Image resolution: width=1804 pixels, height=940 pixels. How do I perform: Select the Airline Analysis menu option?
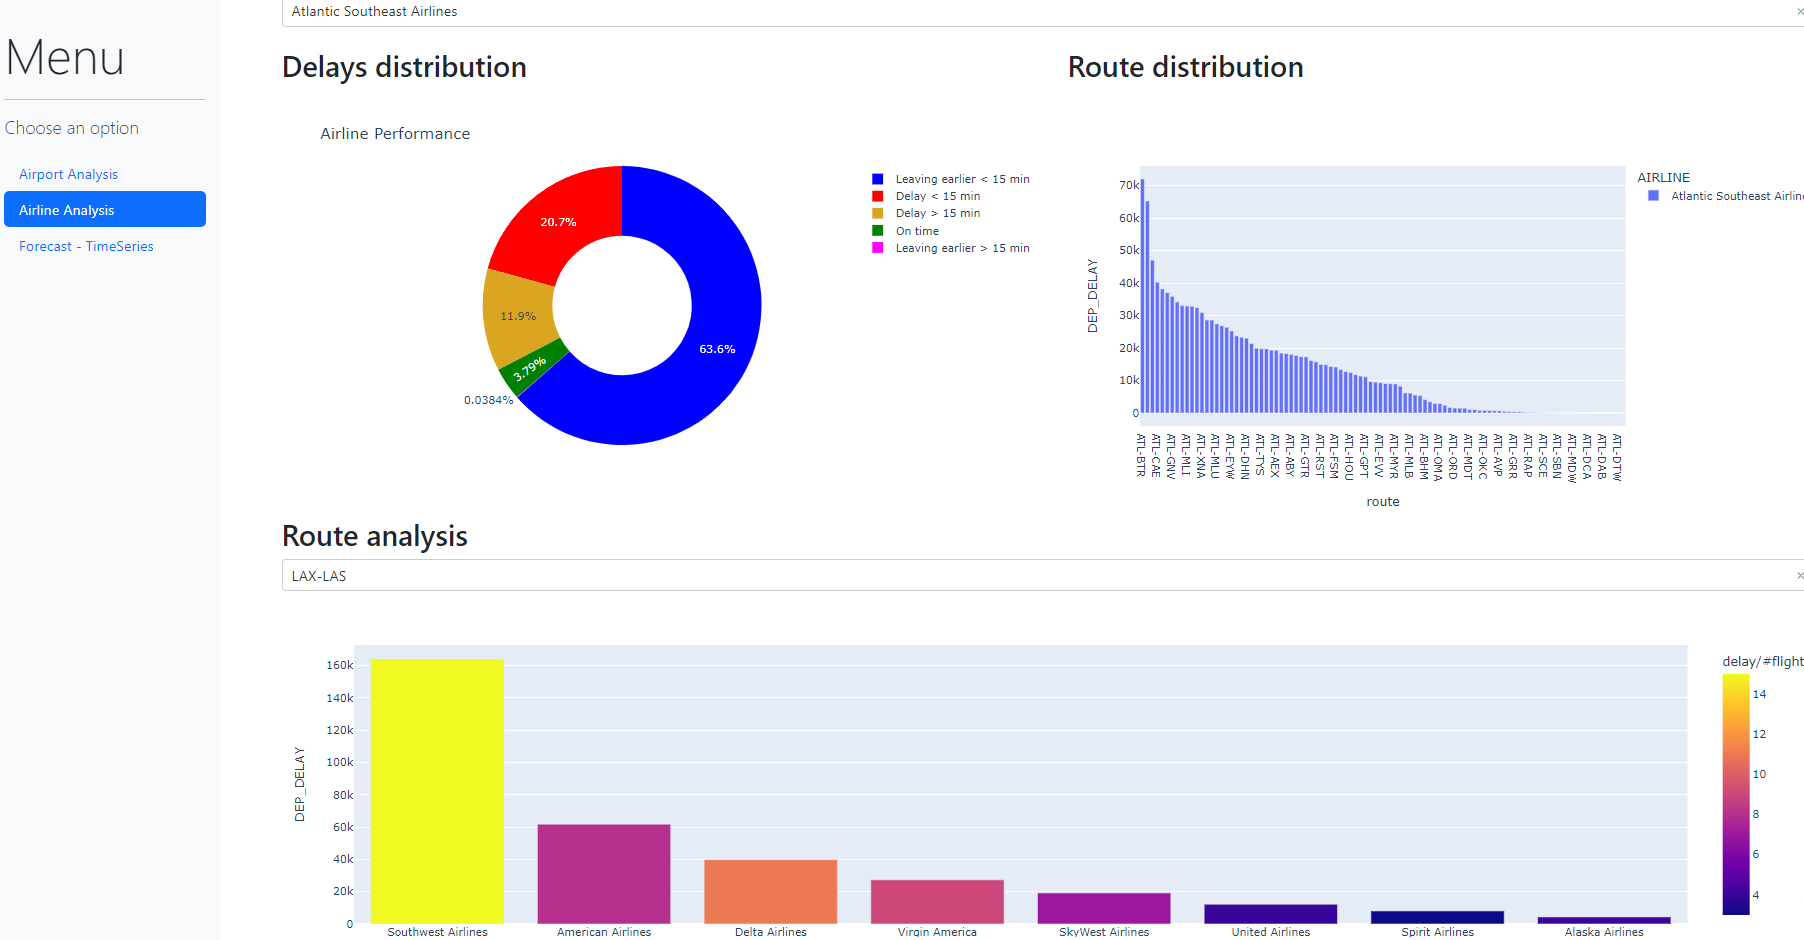[105, 209]
